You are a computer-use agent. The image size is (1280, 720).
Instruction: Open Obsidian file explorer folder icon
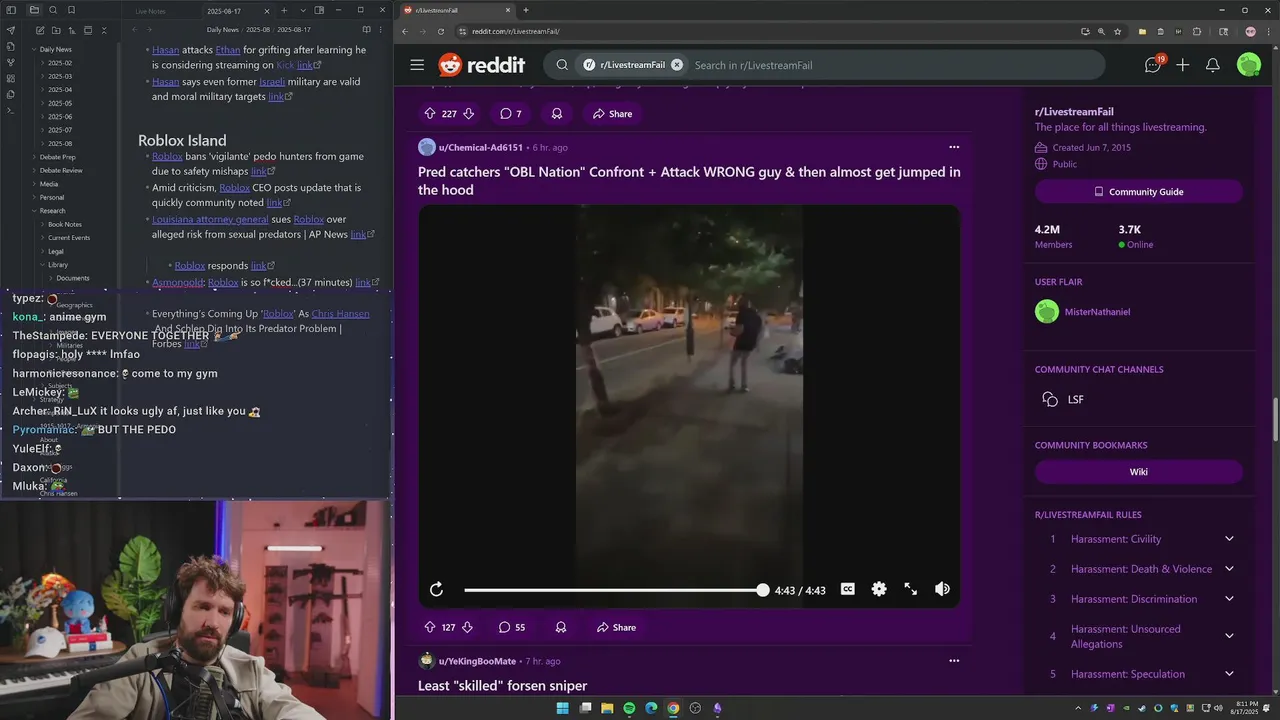[35, 10]
